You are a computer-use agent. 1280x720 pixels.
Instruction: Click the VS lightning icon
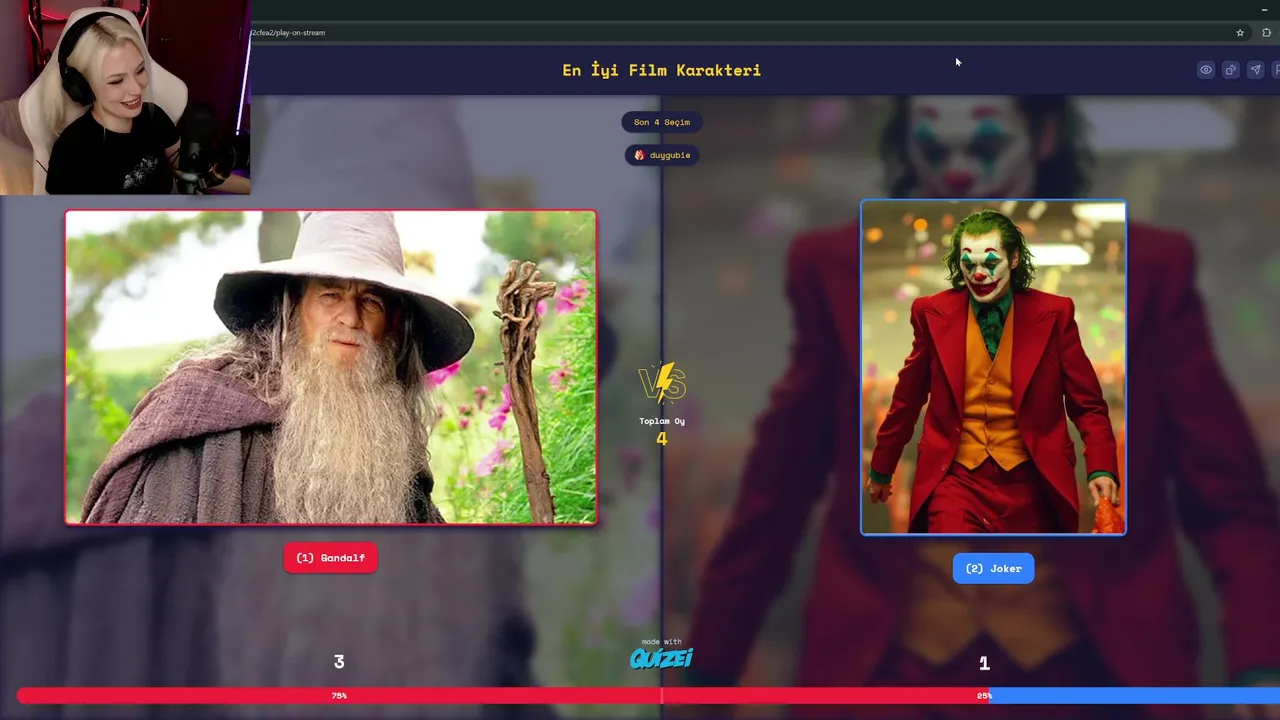point(662,384)
